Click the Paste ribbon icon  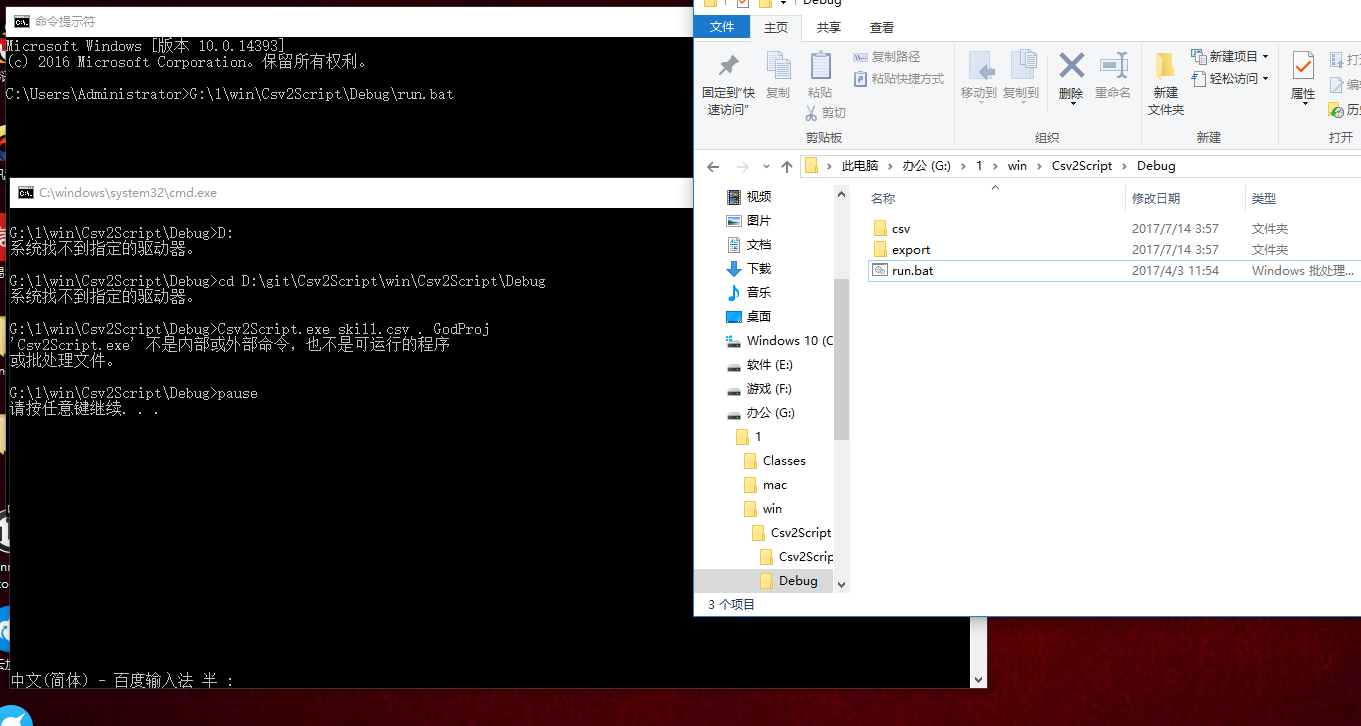coord(820,66)
